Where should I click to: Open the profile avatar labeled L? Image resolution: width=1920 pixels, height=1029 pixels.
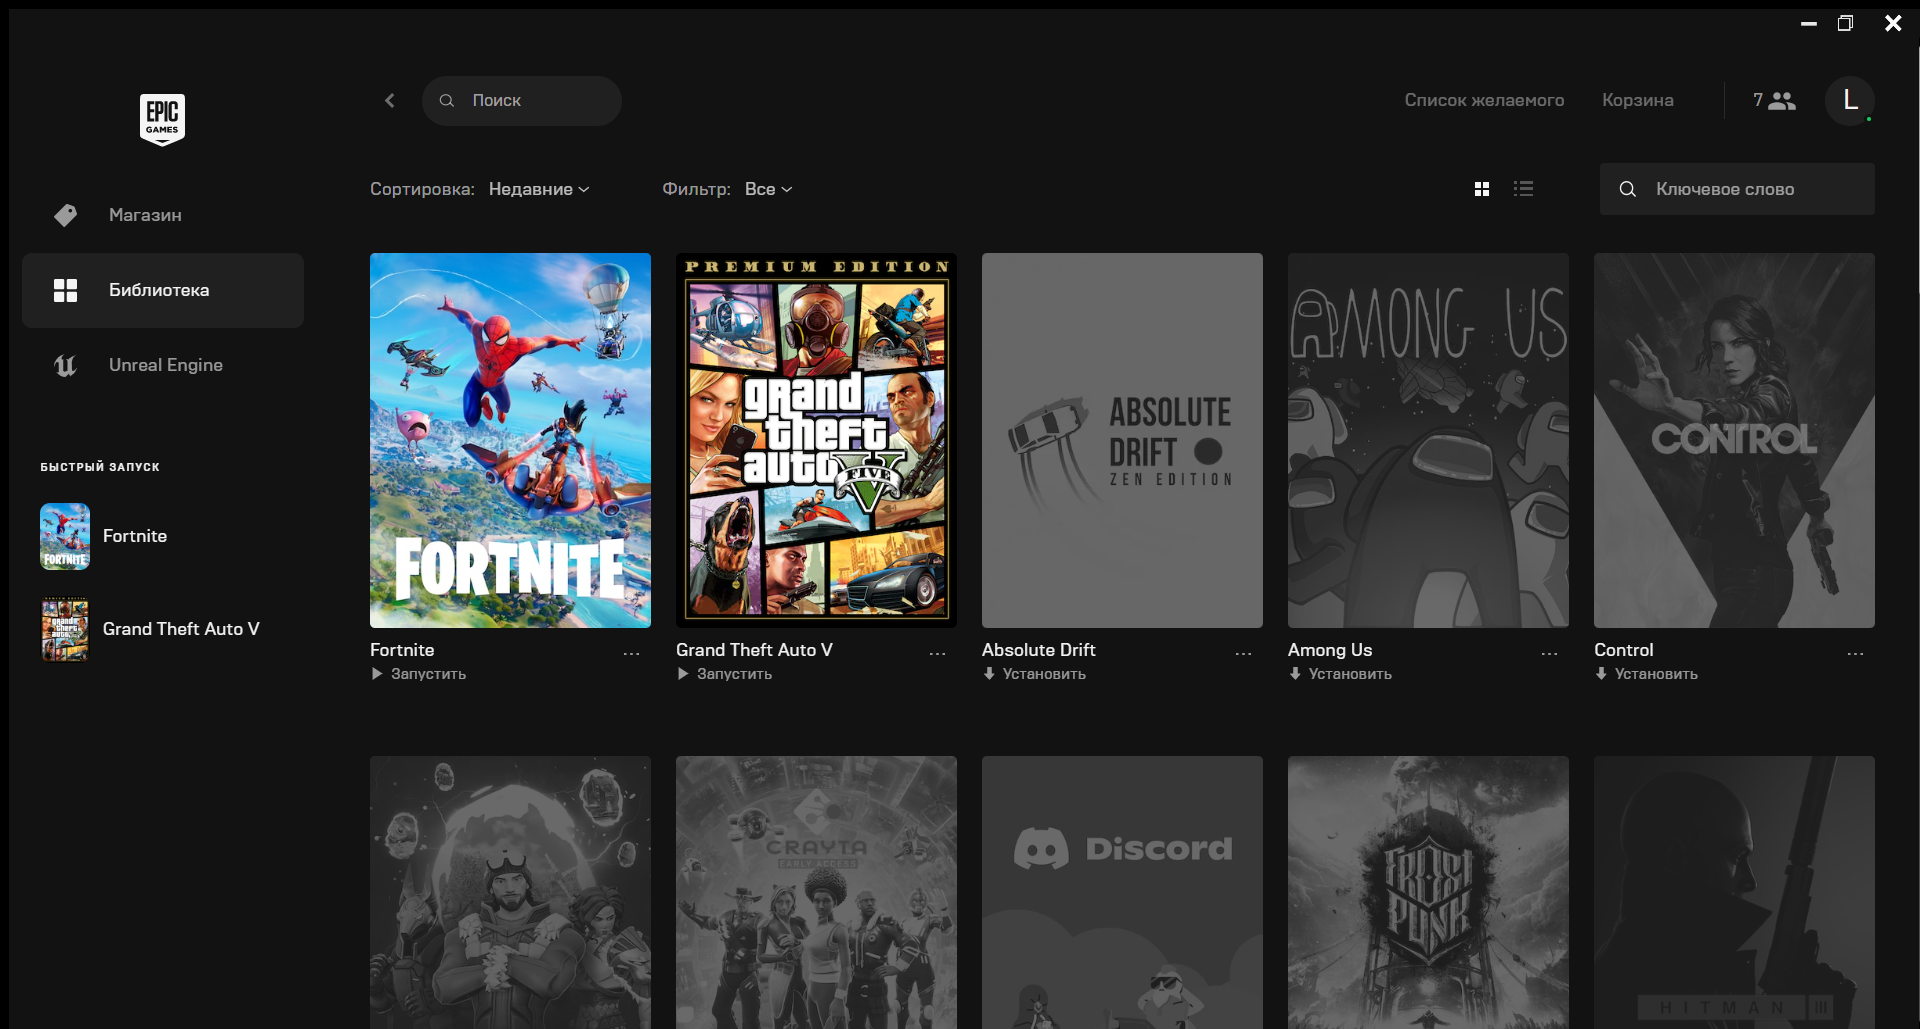coord(1849,100)
